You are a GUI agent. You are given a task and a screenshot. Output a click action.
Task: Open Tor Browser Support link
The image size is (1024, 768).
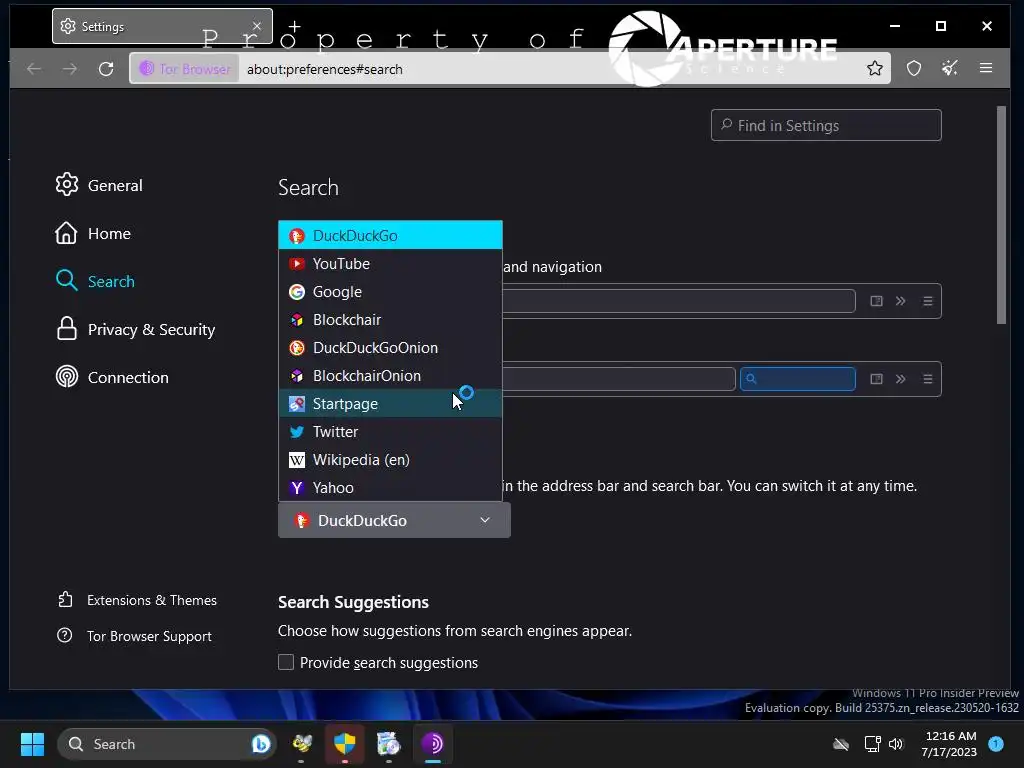135,636
